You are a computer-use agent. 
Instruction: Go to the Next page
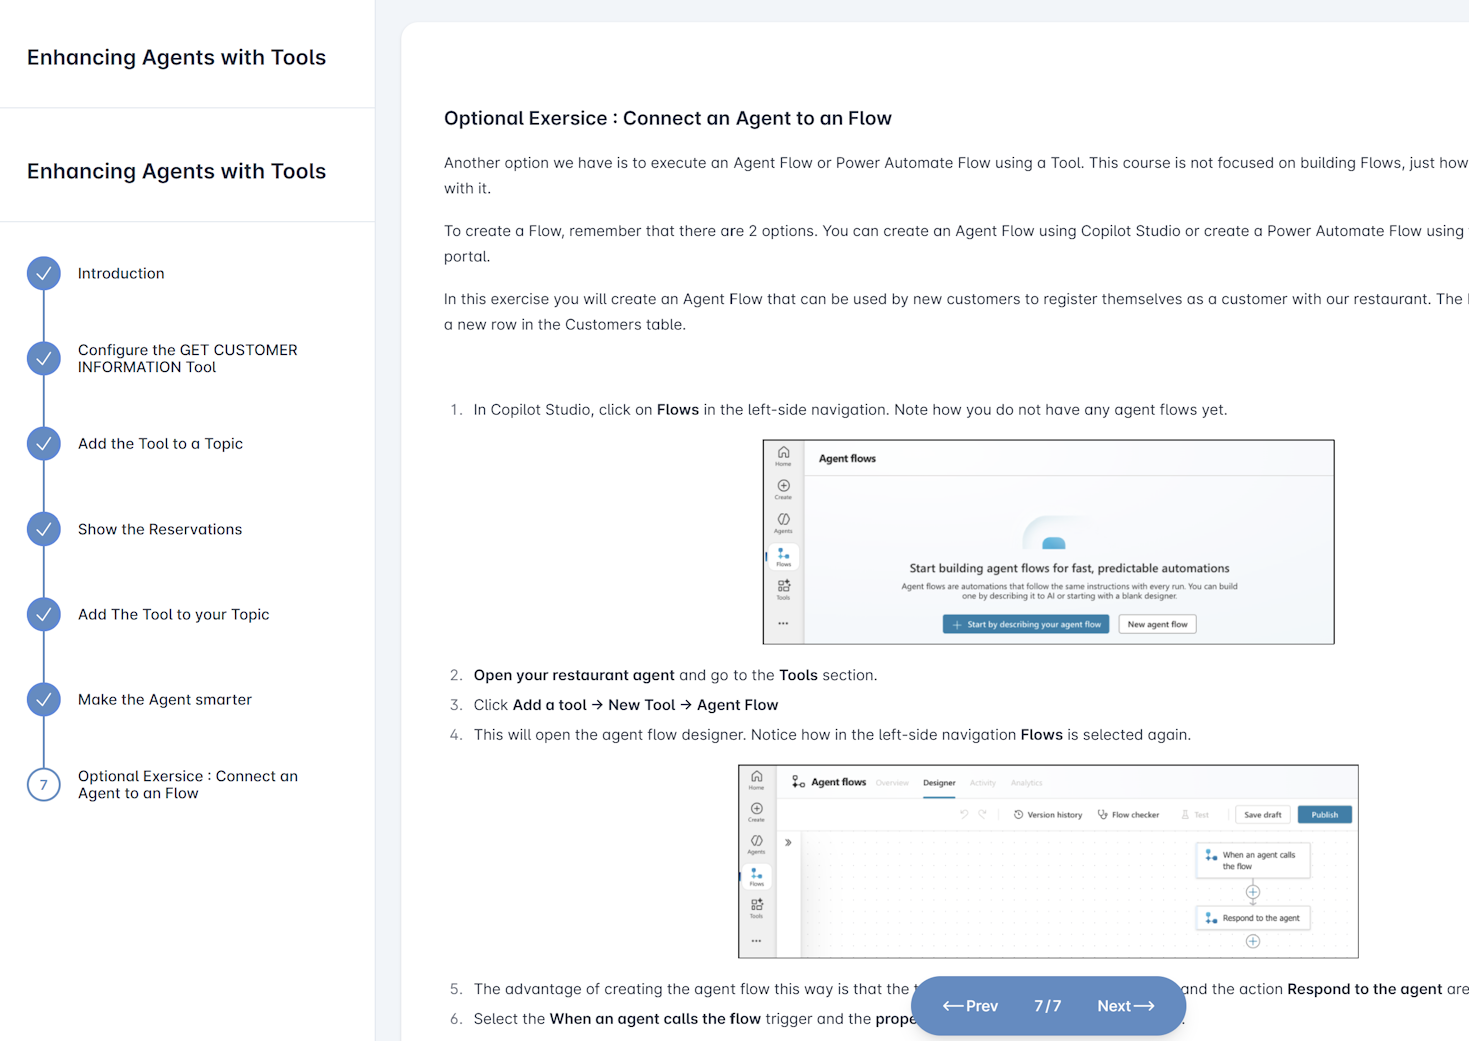[x=1125, y=1006]
